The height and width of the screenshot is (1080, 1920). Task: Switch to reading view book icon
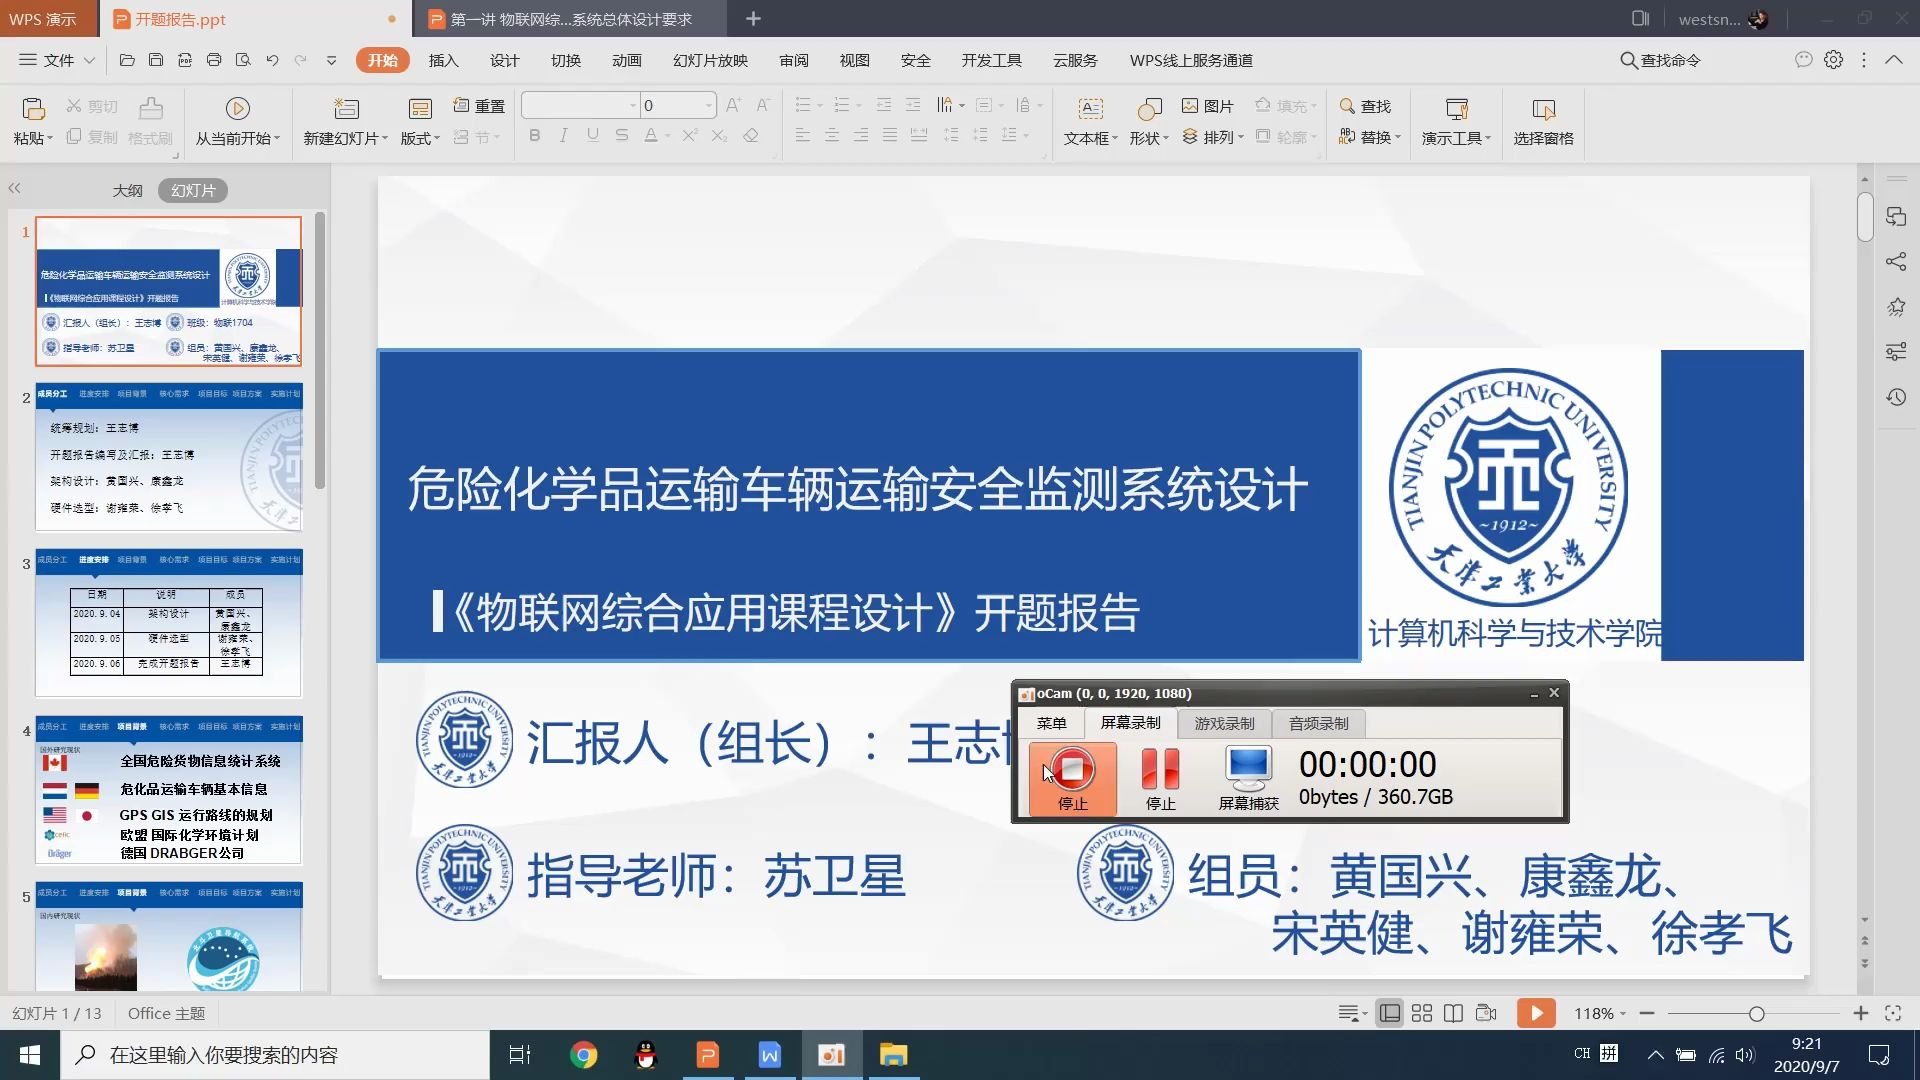pos(1454,1013)
